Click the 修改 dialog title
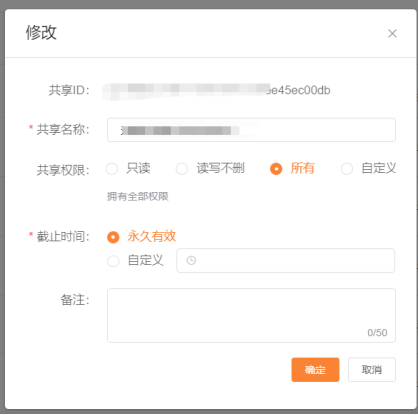 click(x=41, y=33)
